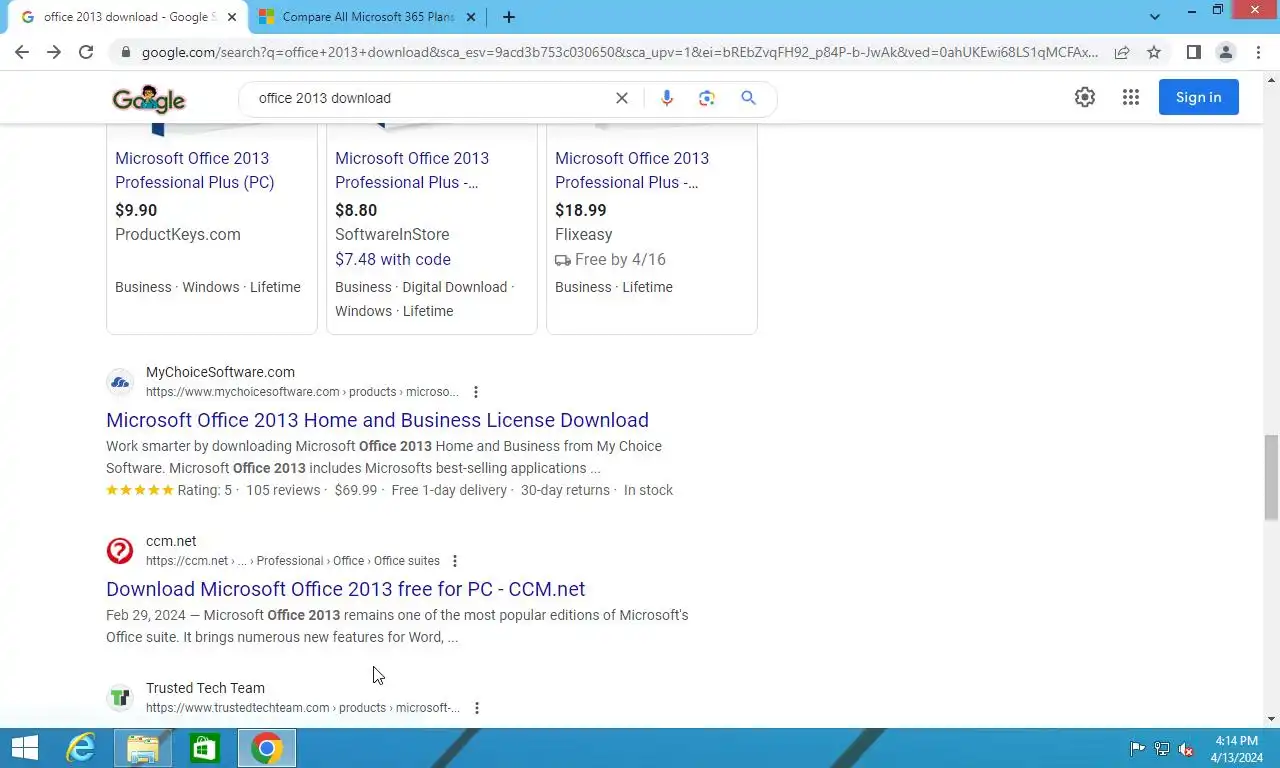
Task: Click the 105 reviews rating text
Action: pyautogui.click(x=283, y=490)
